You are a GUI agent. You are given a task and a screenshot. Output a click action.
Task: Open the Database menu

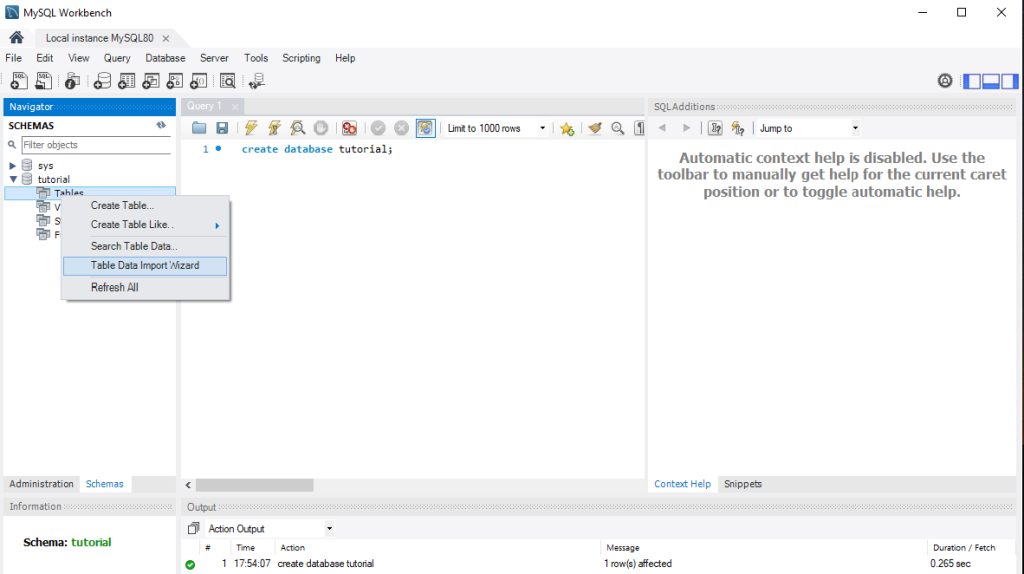point(165,58)
